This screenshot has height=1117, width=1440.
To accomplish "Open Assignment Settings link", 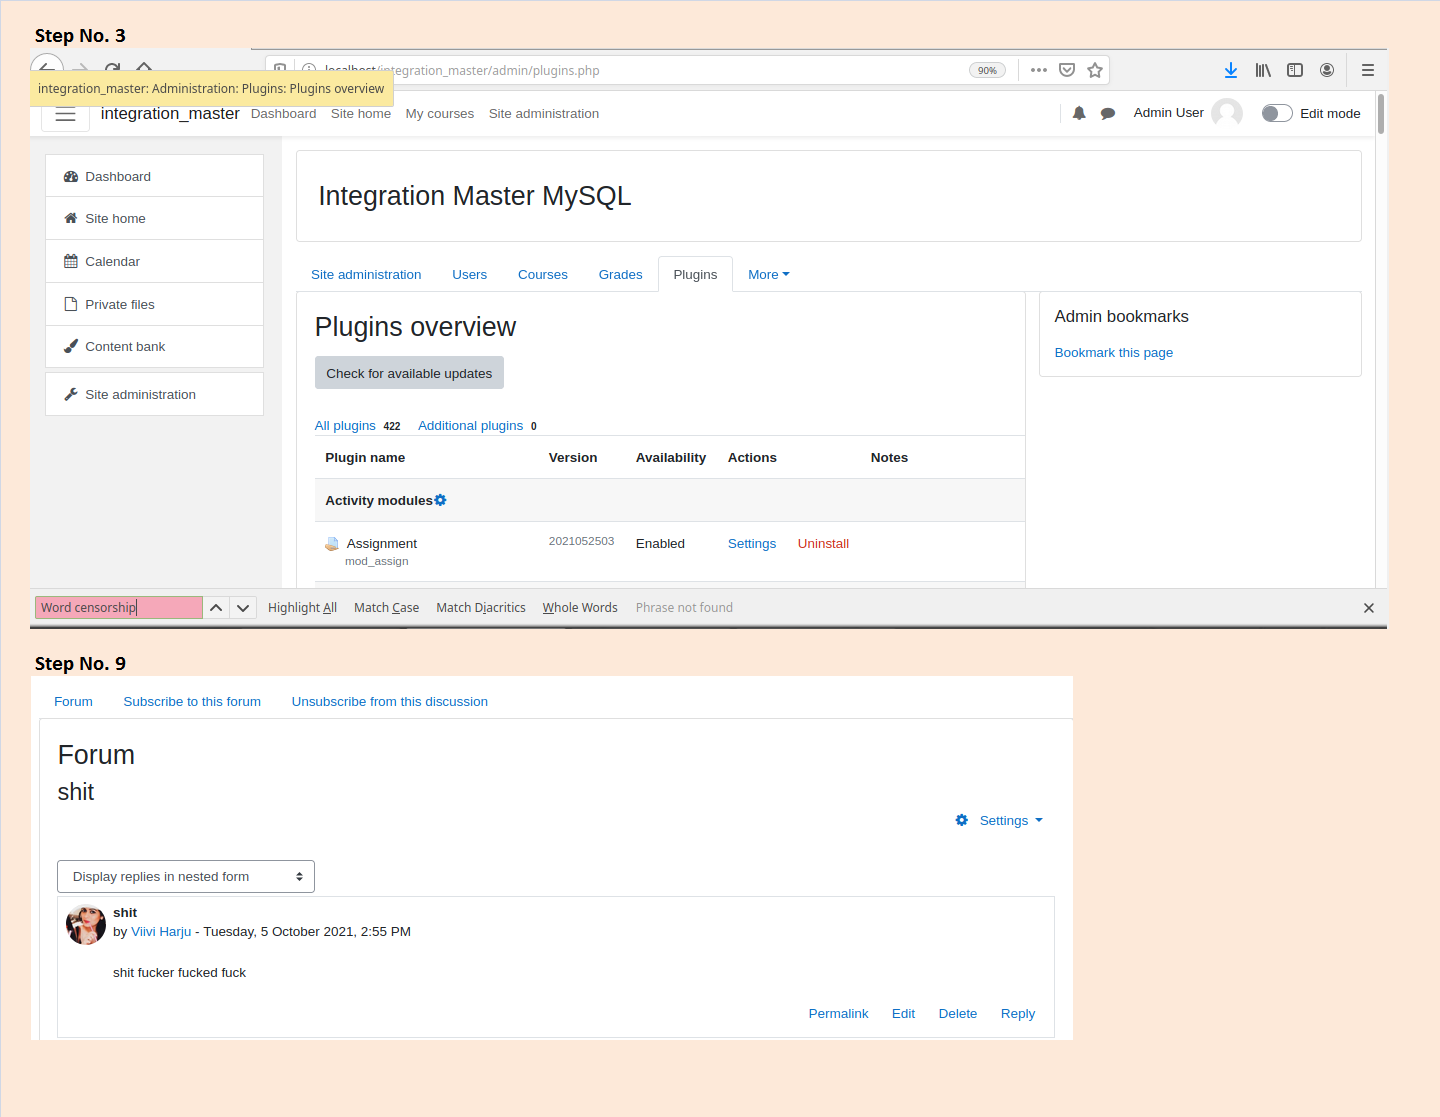I will pyautogui.click(x=751, y=543).
